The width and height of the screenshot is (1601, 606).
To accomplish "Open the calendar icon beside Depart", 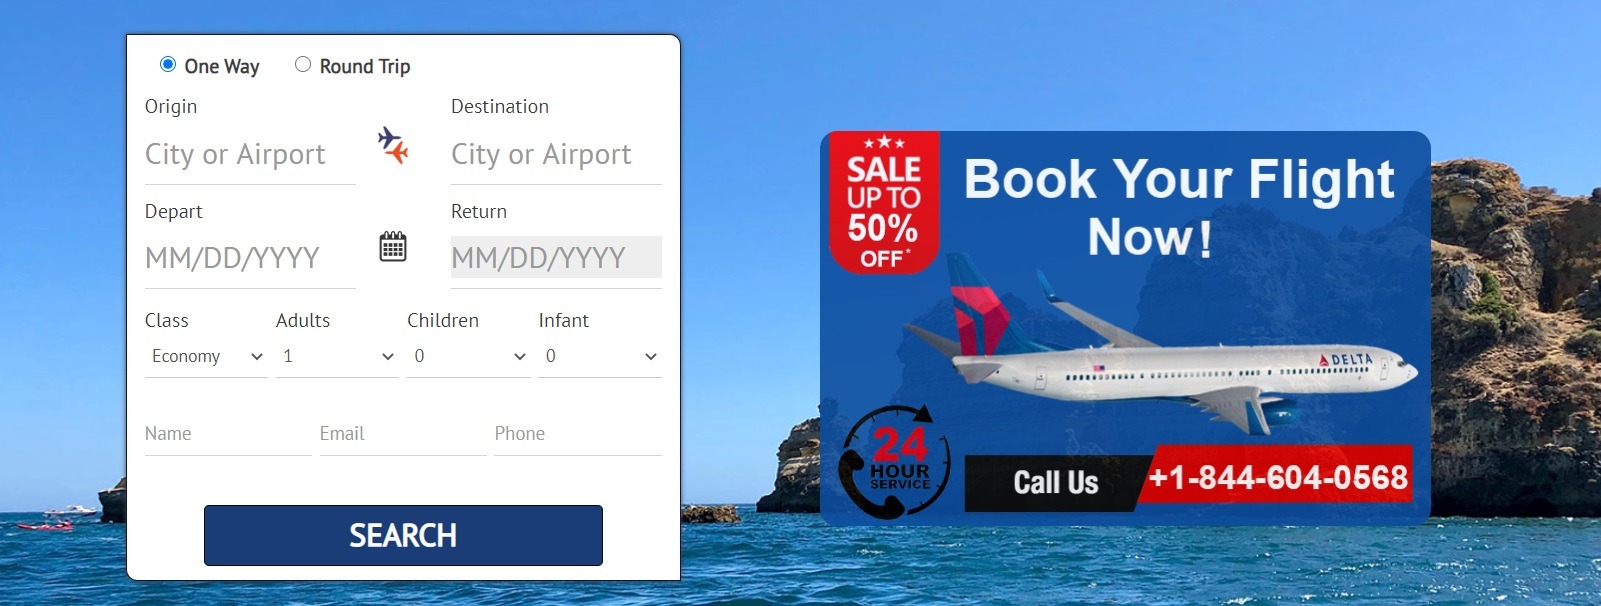I will click(393, 246).
